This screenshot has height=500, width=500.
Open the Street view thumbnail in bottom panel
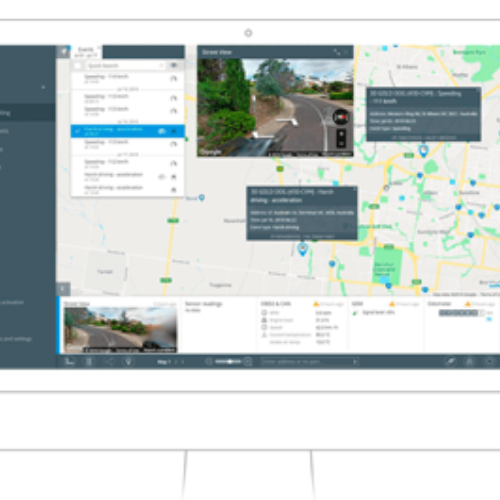tap(121, 330)
